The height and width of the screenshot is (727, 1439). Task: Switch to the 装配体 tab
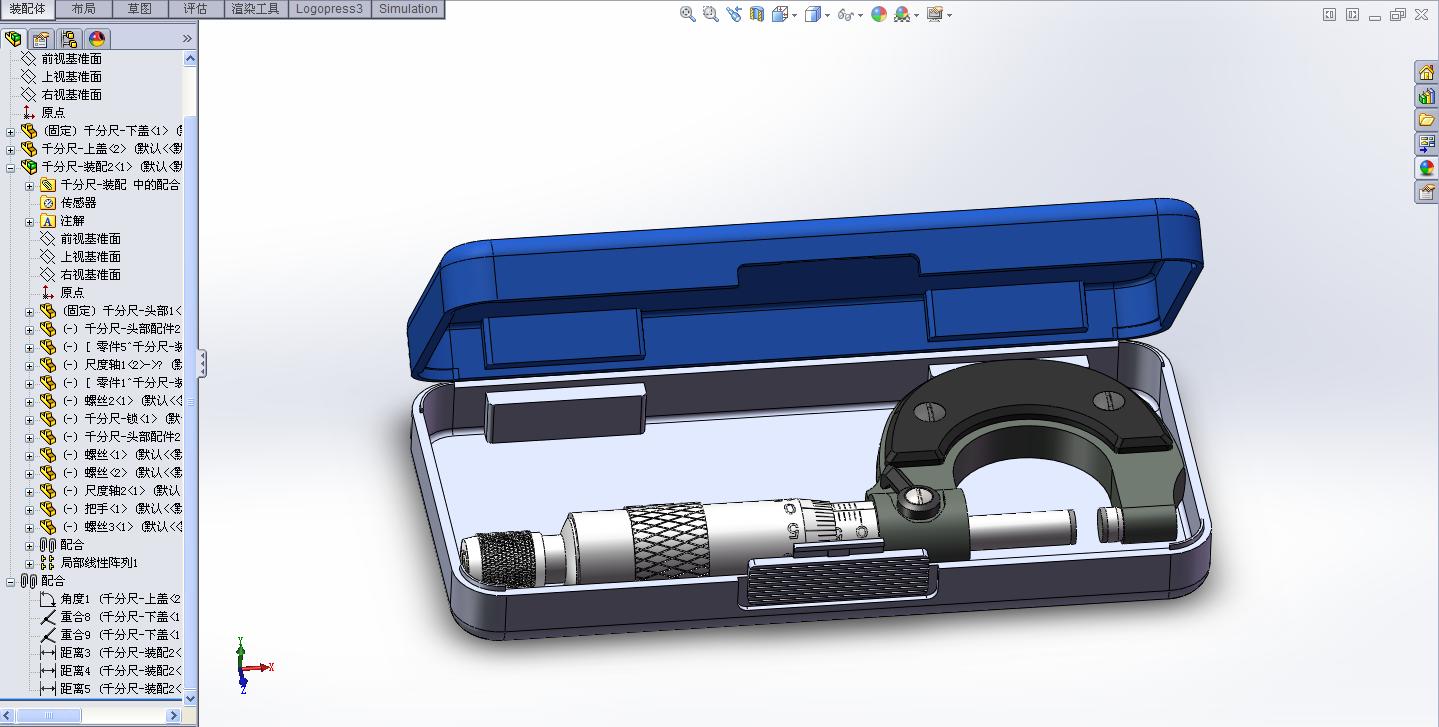(x=27, y=9)
